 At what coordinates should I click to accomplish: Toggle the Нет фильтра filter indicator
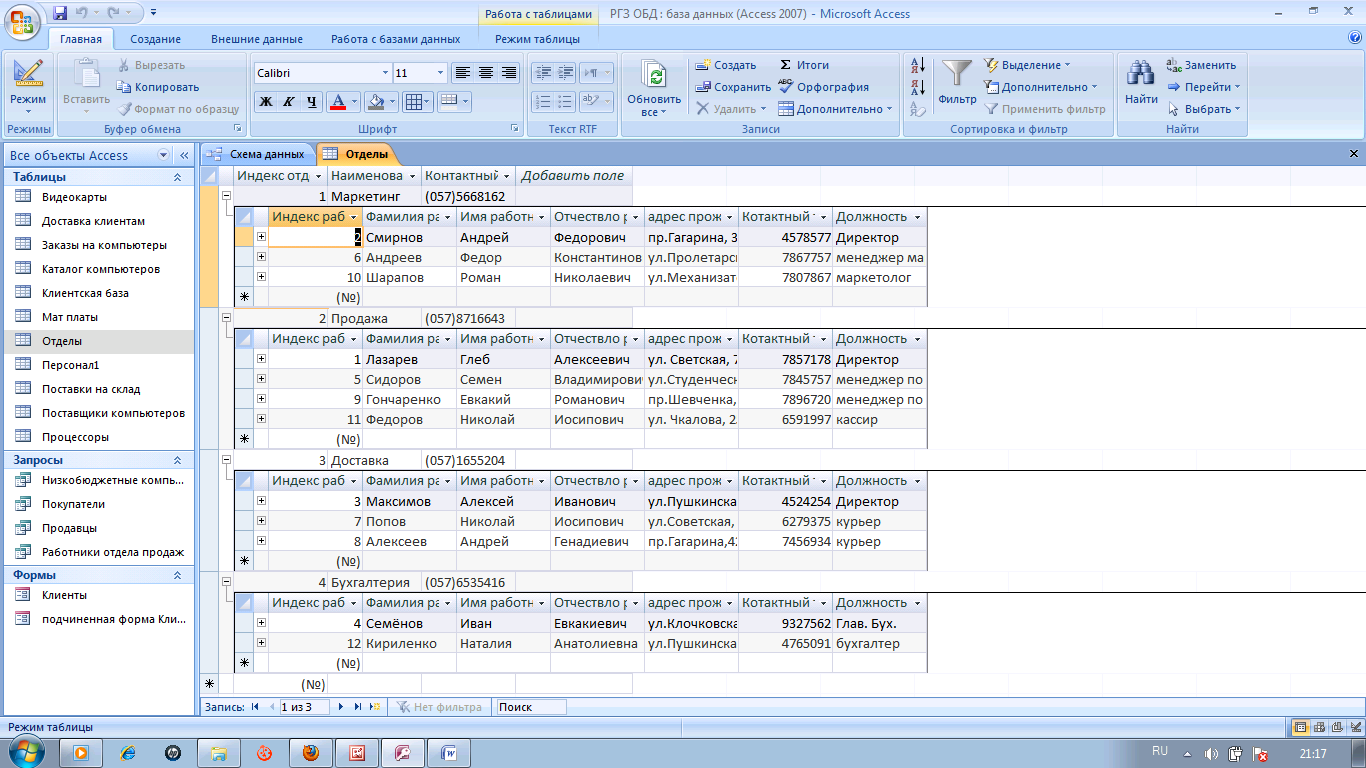[439, 707]
